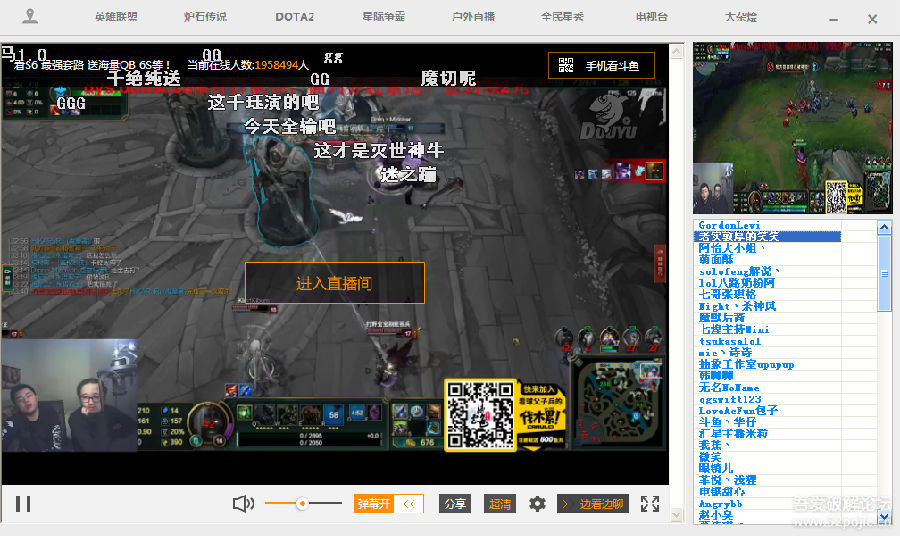Pause the live stream playback
The height and width of the screenshot is (536, 900).
(23, 504)
